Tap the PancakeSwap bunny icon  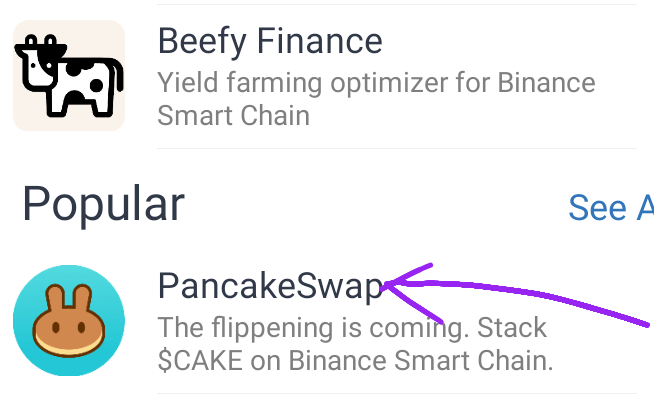click(69, 320)
